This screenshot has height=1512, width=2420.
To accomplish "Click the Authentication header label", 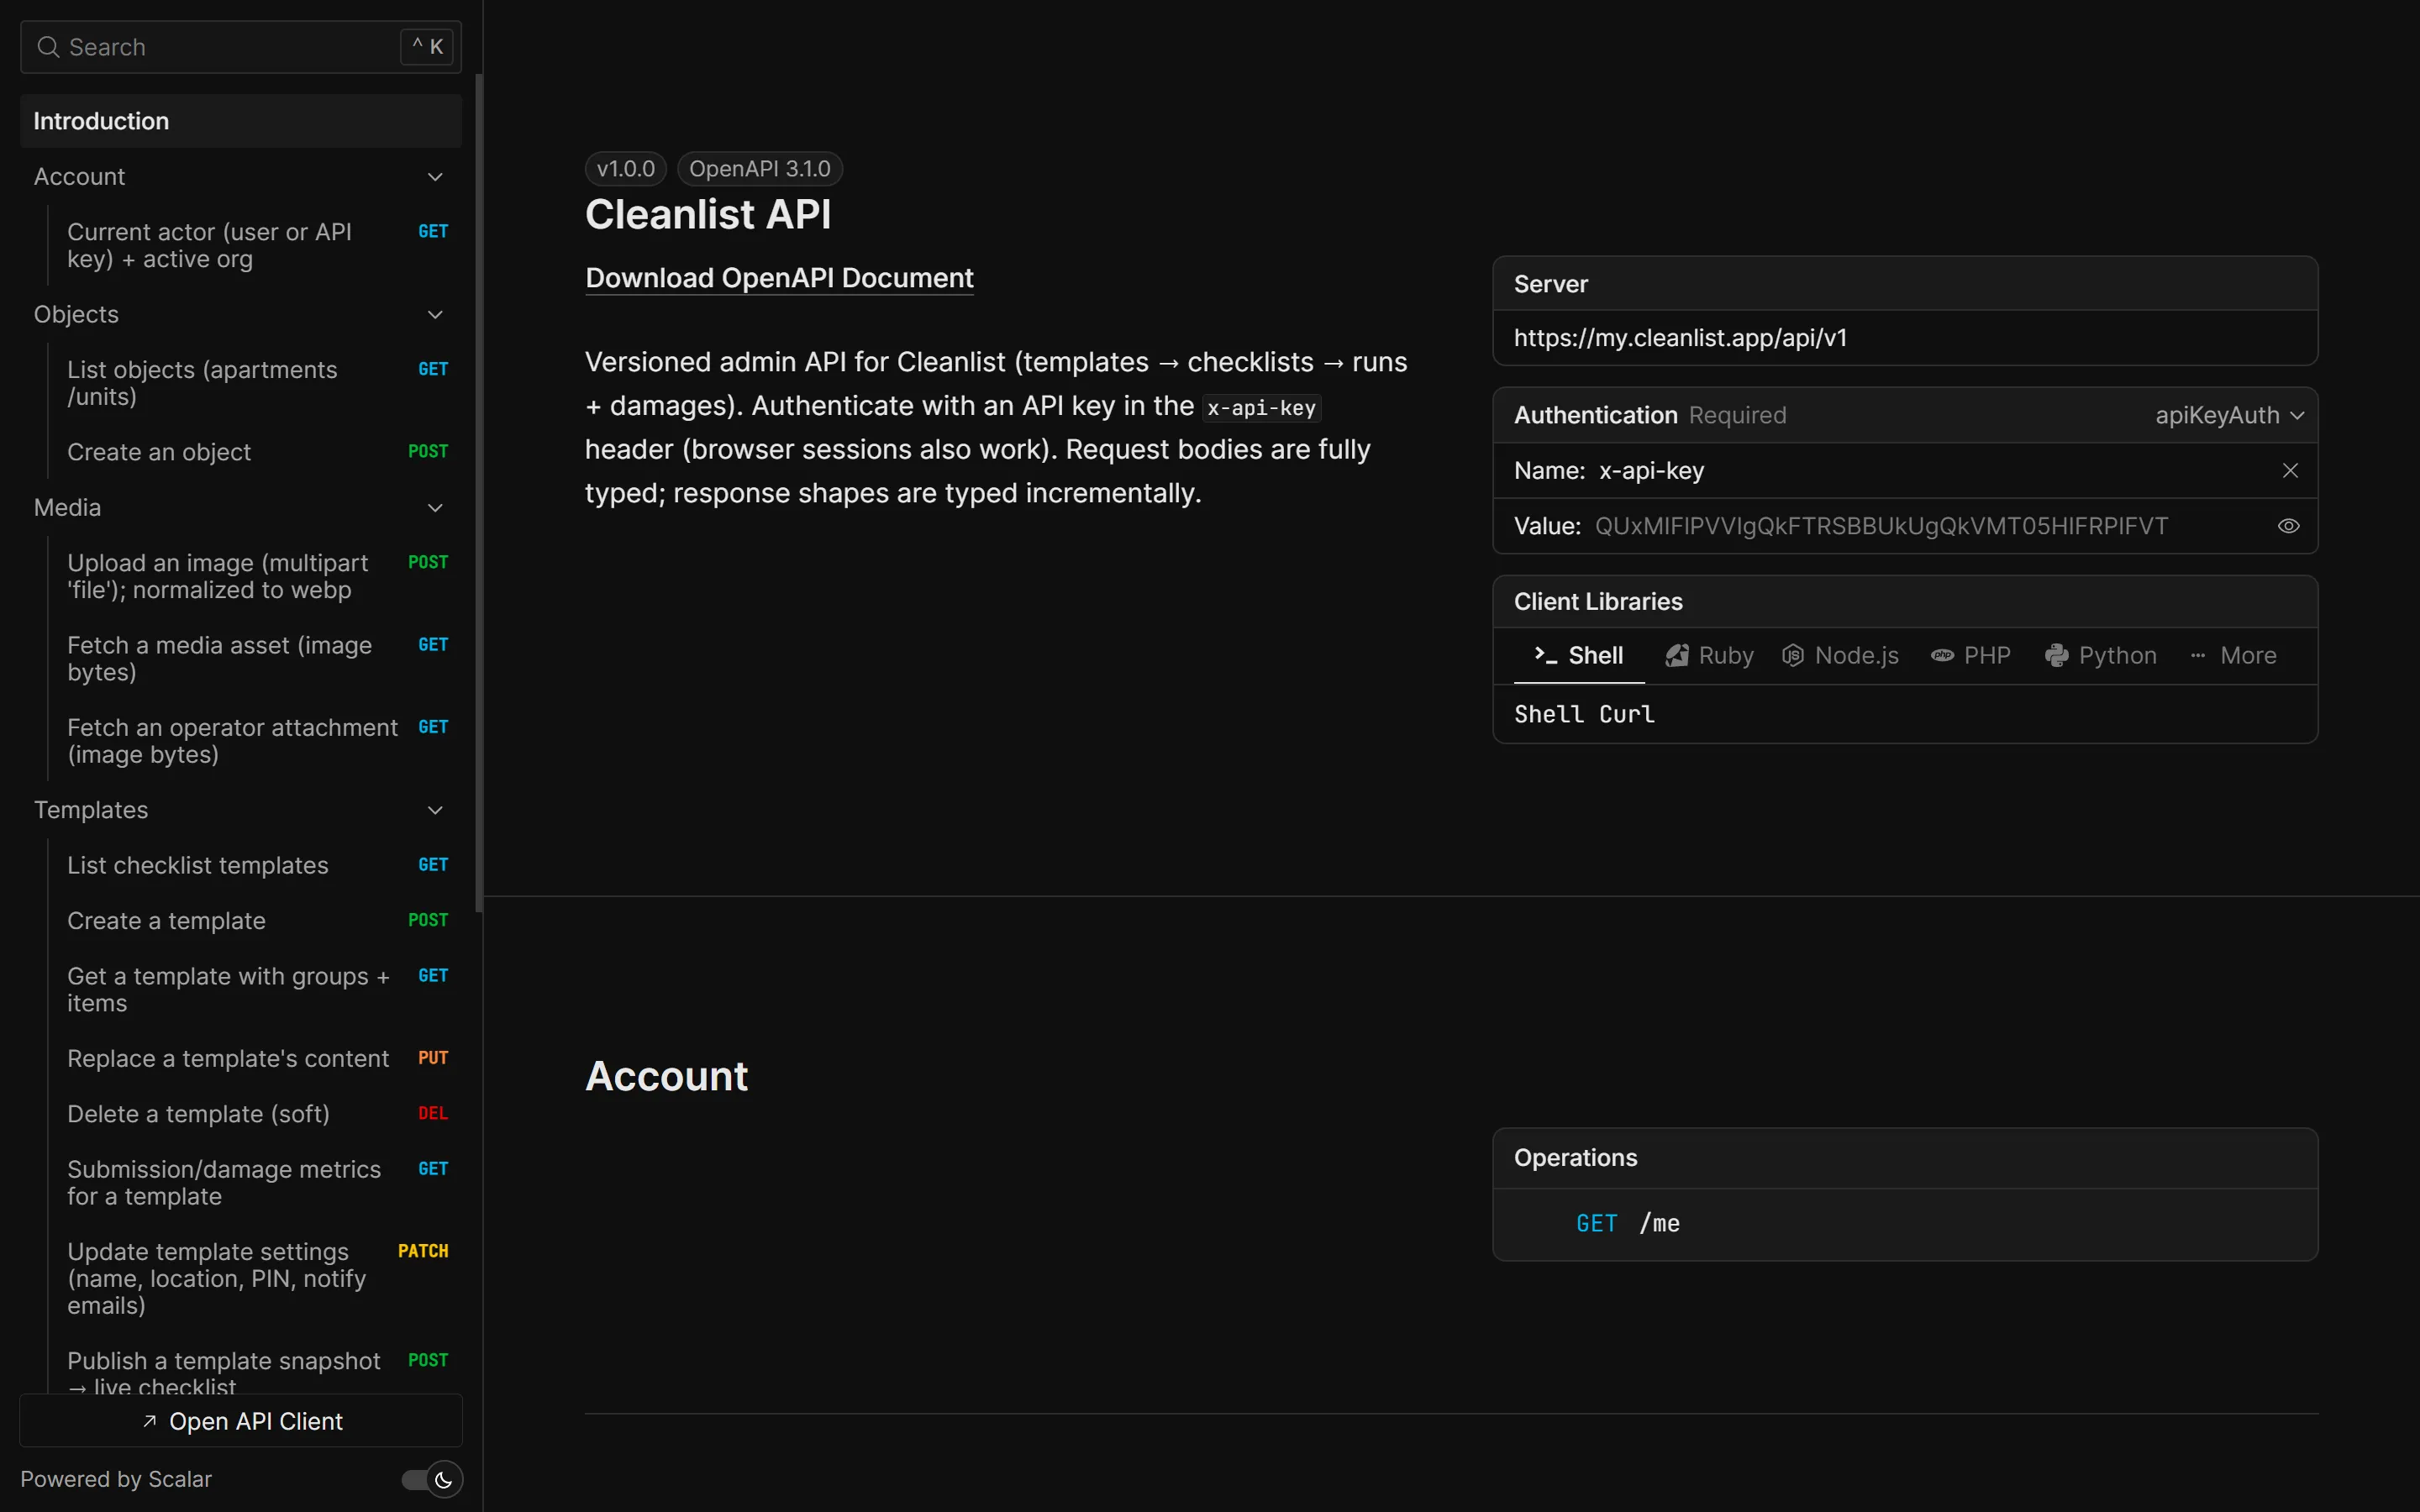I will pyautogui.click(x=1595, y=415).
